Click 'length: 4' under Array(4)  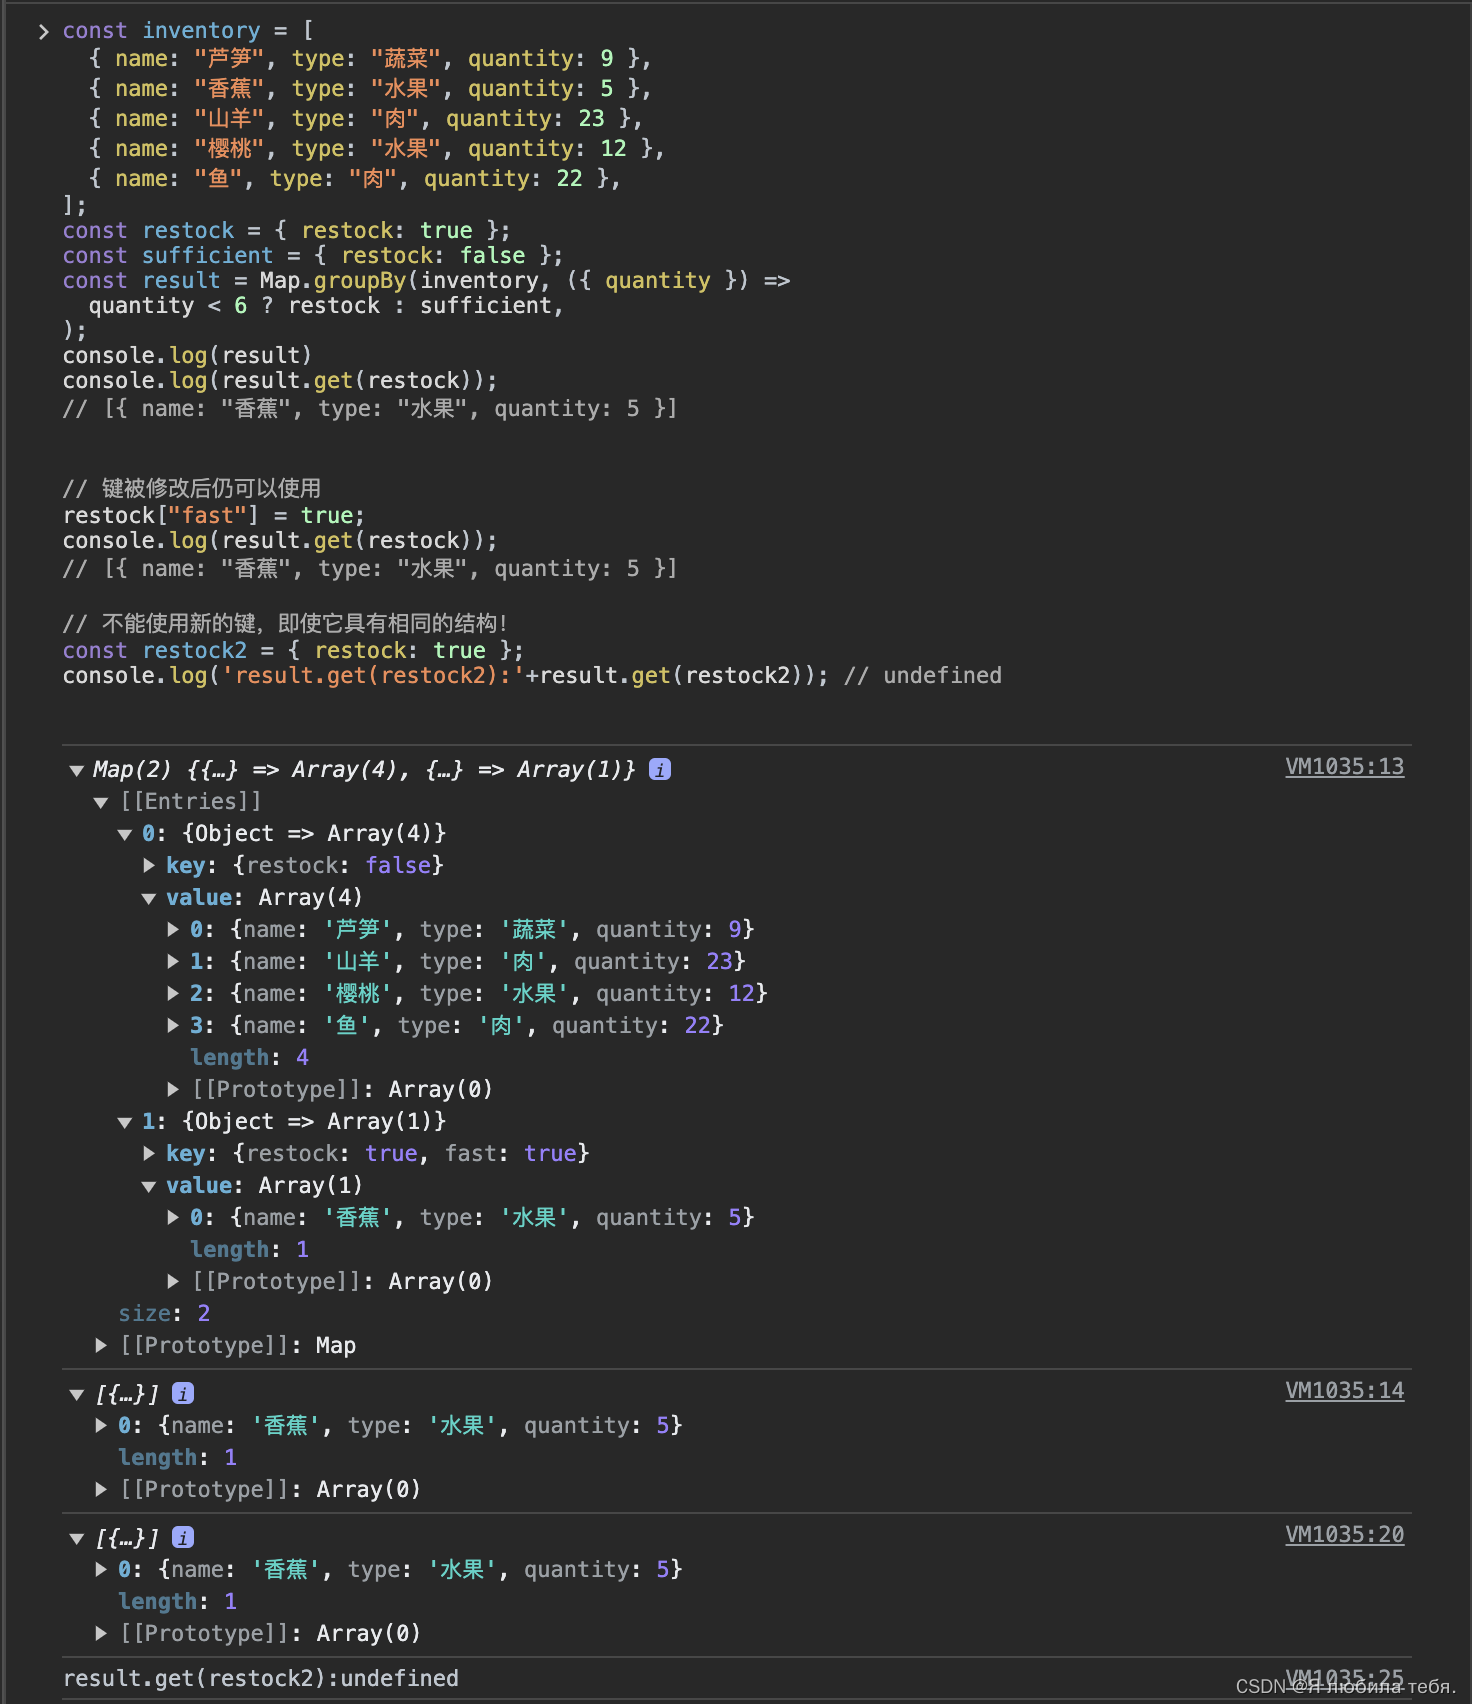pyautogui.click(x=249, y=1057)
